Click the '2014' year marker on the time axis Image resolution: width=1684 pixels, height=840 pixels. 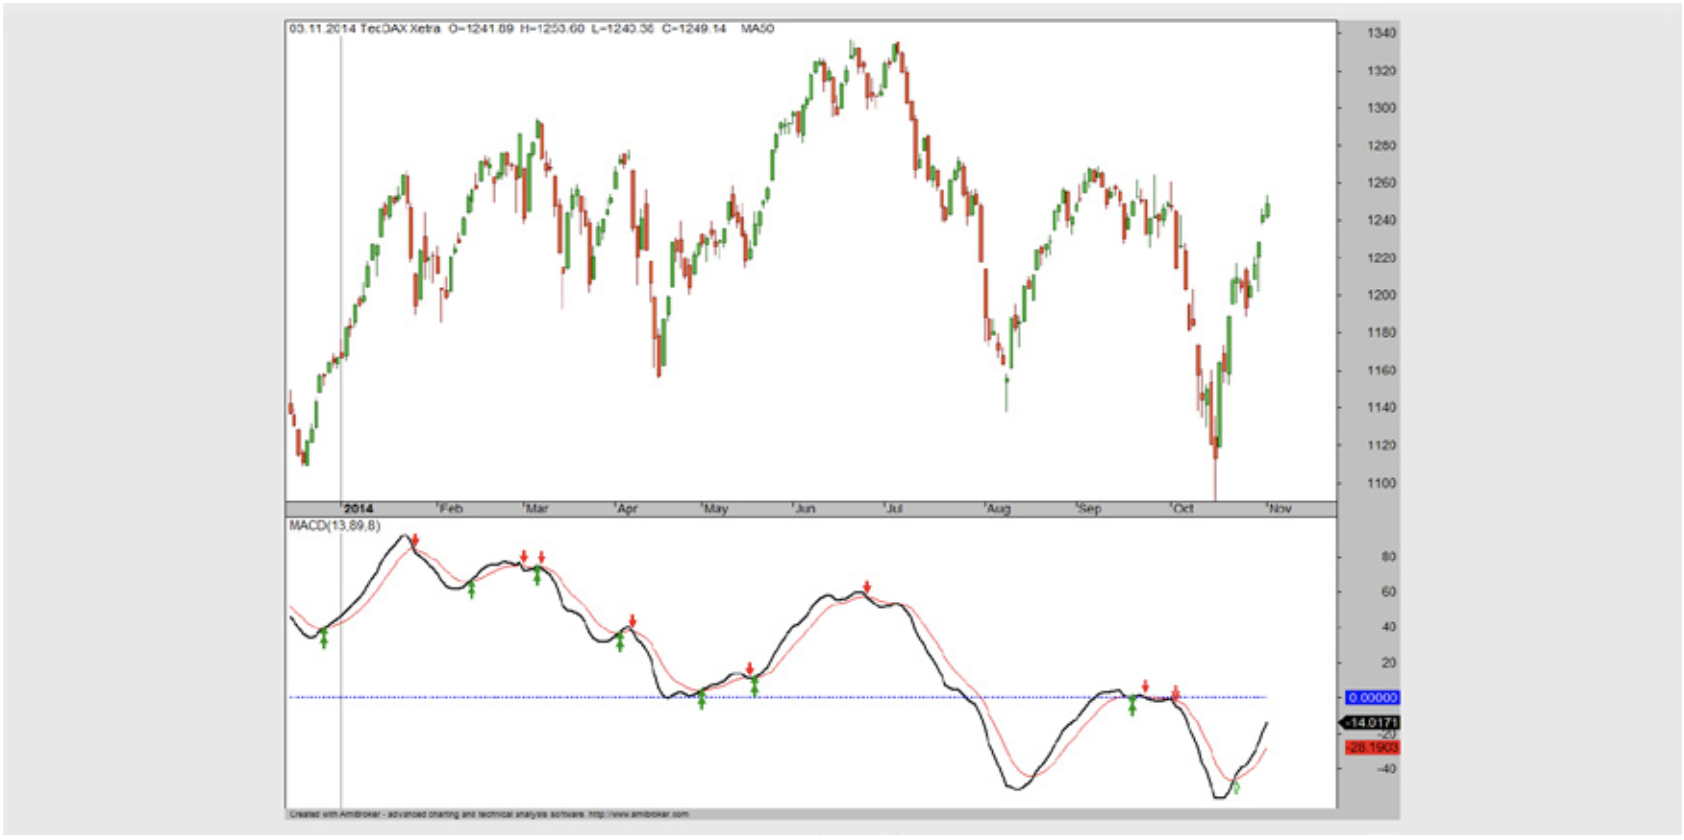tap(358, 509)
